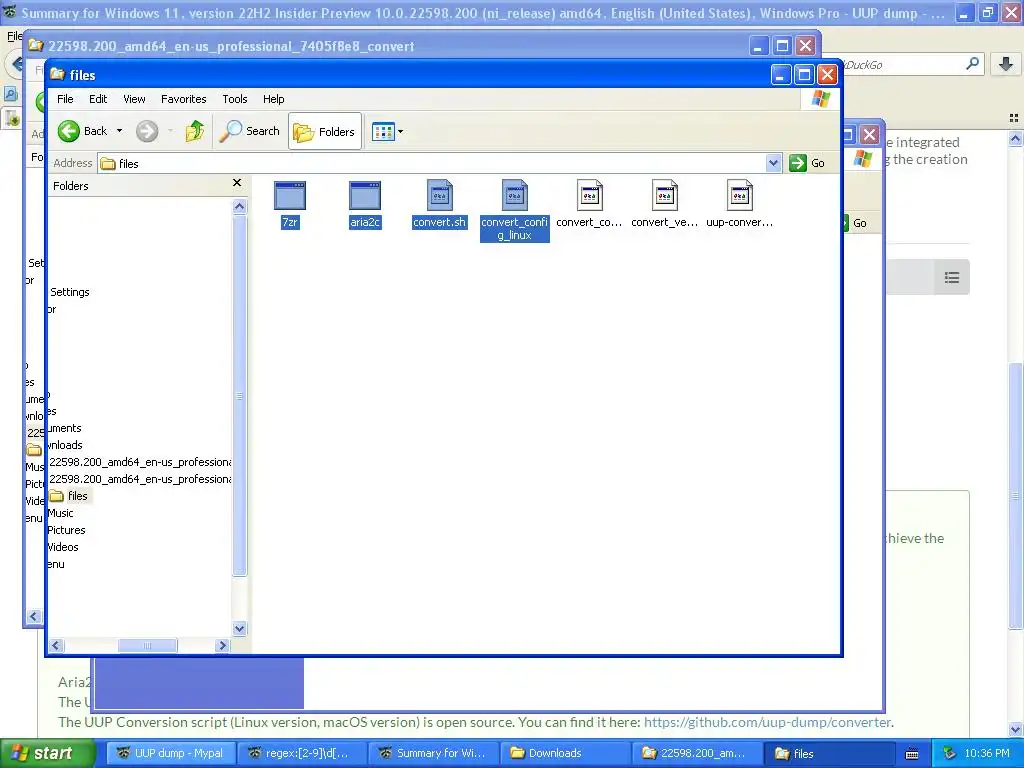
Task: Select the uup-conver... file icon
Action: click(x=739, y=195)
